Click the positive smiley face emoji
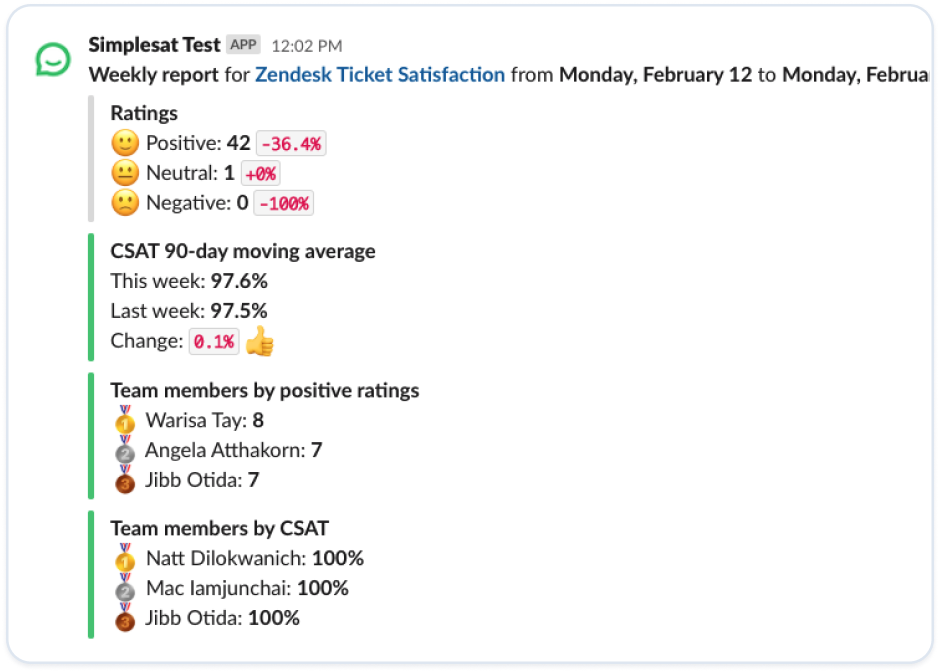 coord(125,143)
